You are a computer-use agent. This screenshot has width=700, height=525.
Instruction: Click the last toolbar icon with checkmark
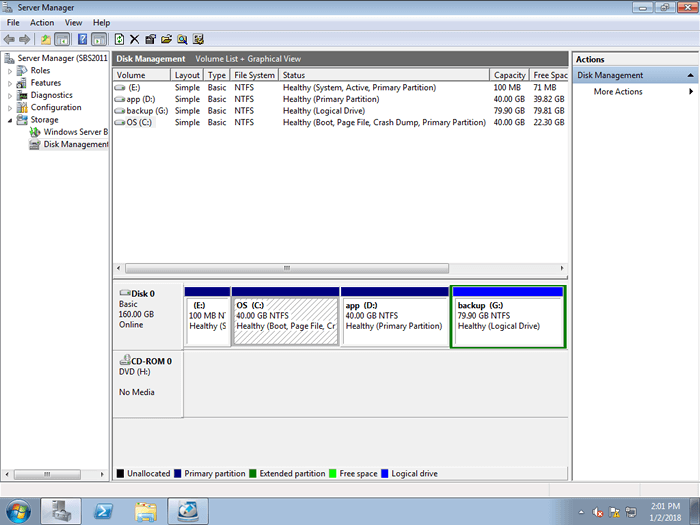(x=198, y=39)
